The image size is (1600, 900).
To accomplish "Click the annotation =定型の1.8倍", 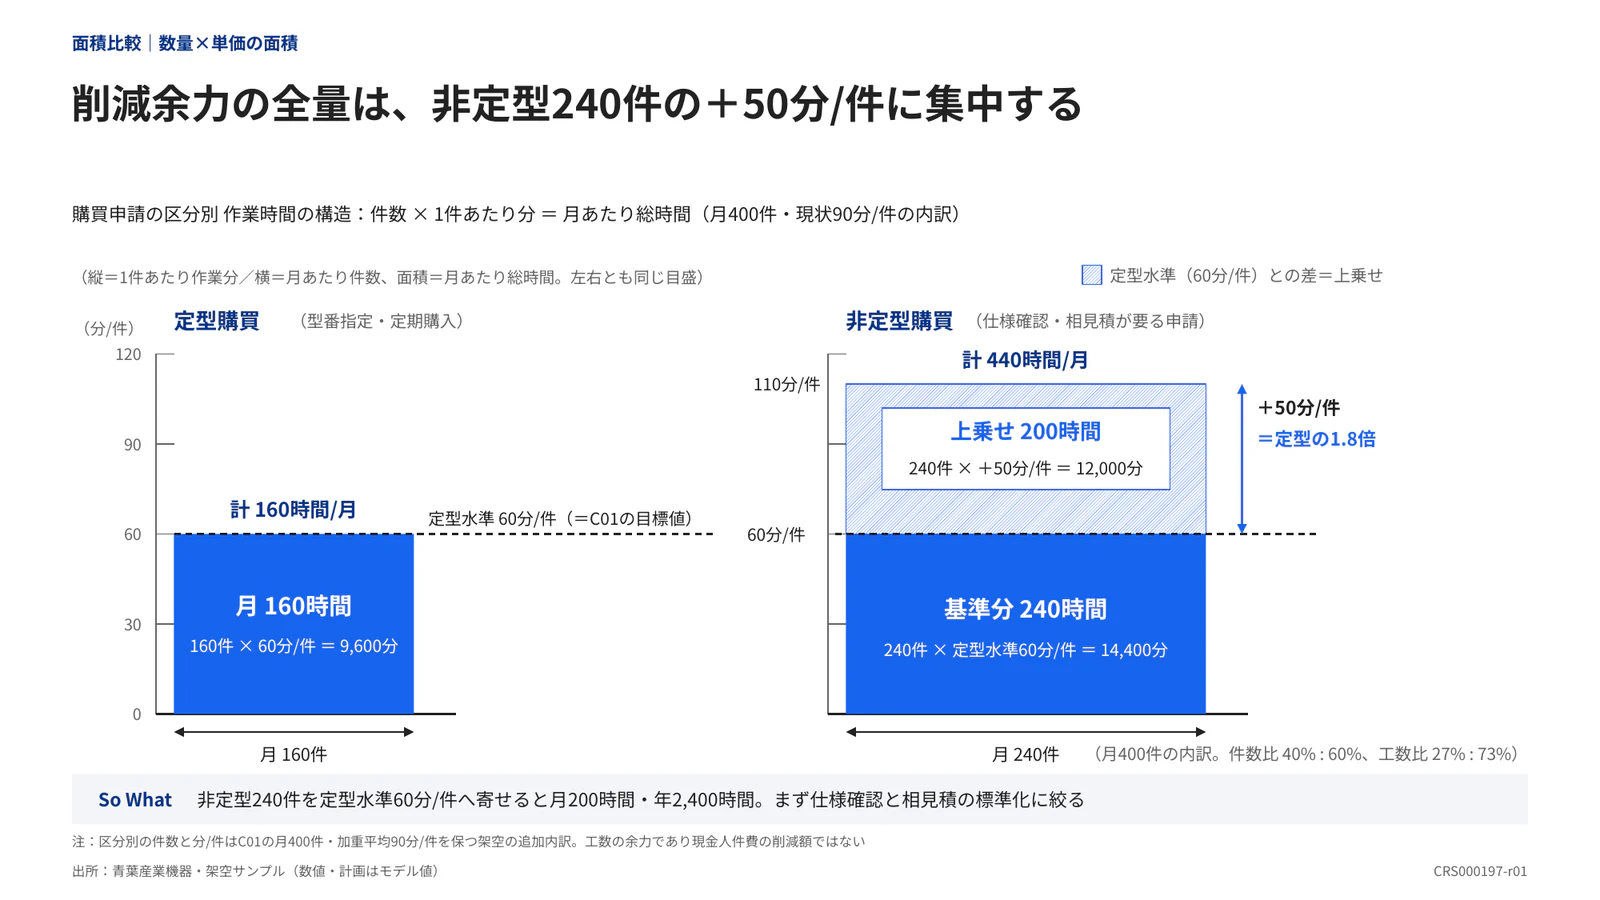I will [1316, 439].
